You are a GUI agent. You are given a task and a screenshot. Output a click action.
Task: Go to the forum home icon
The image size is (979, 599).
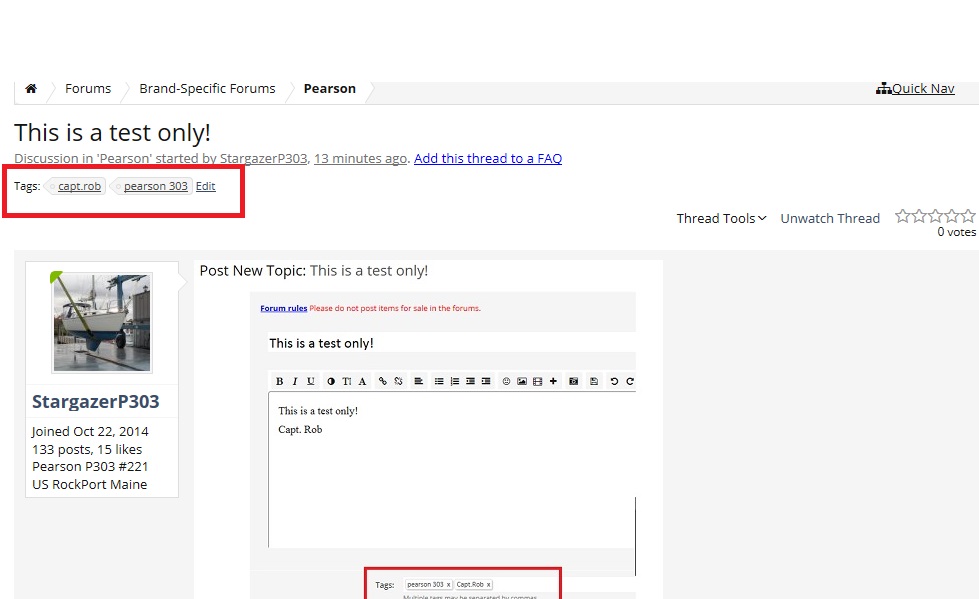pos(31,89)
